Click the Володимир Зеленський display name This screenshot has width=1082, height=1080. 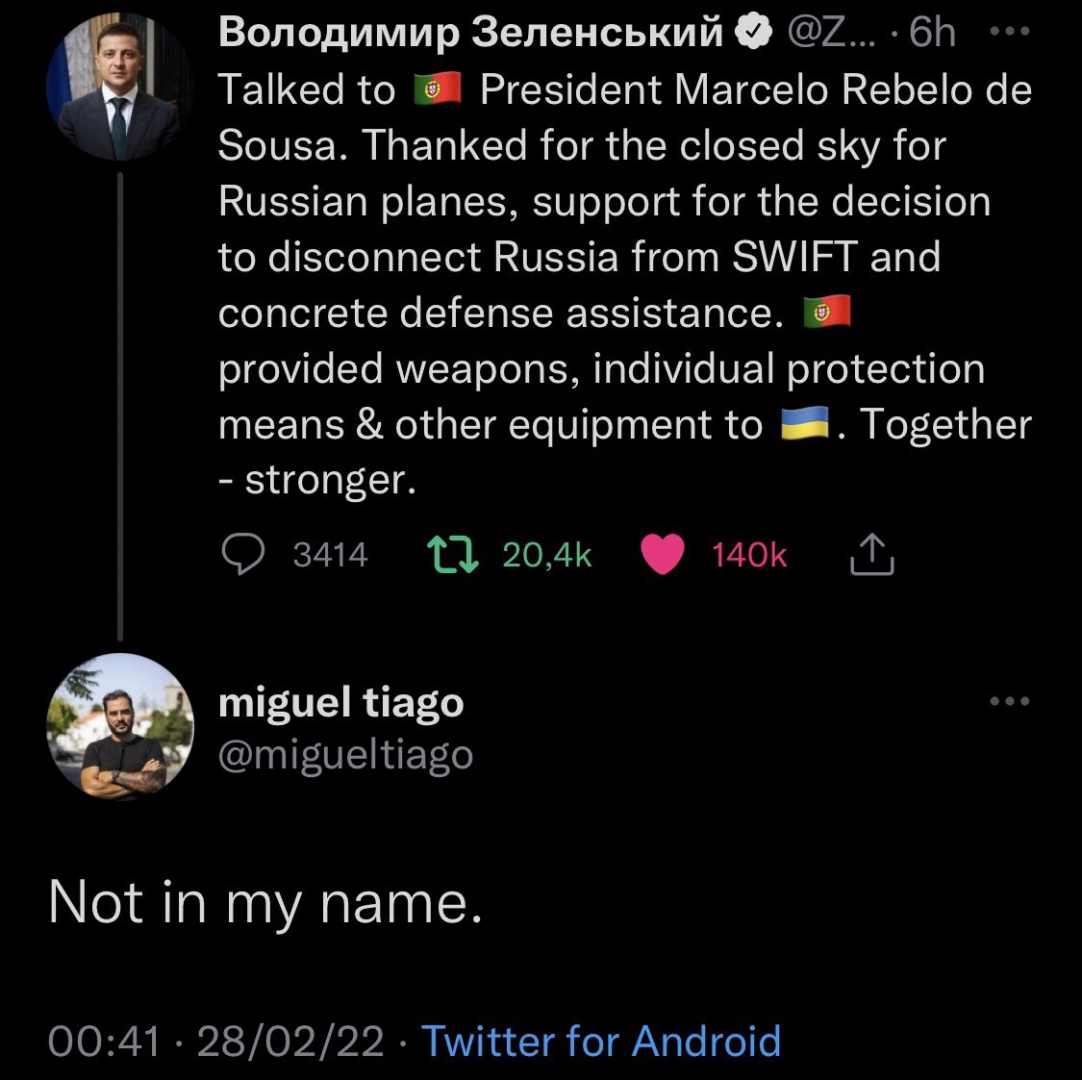[470, 35]
